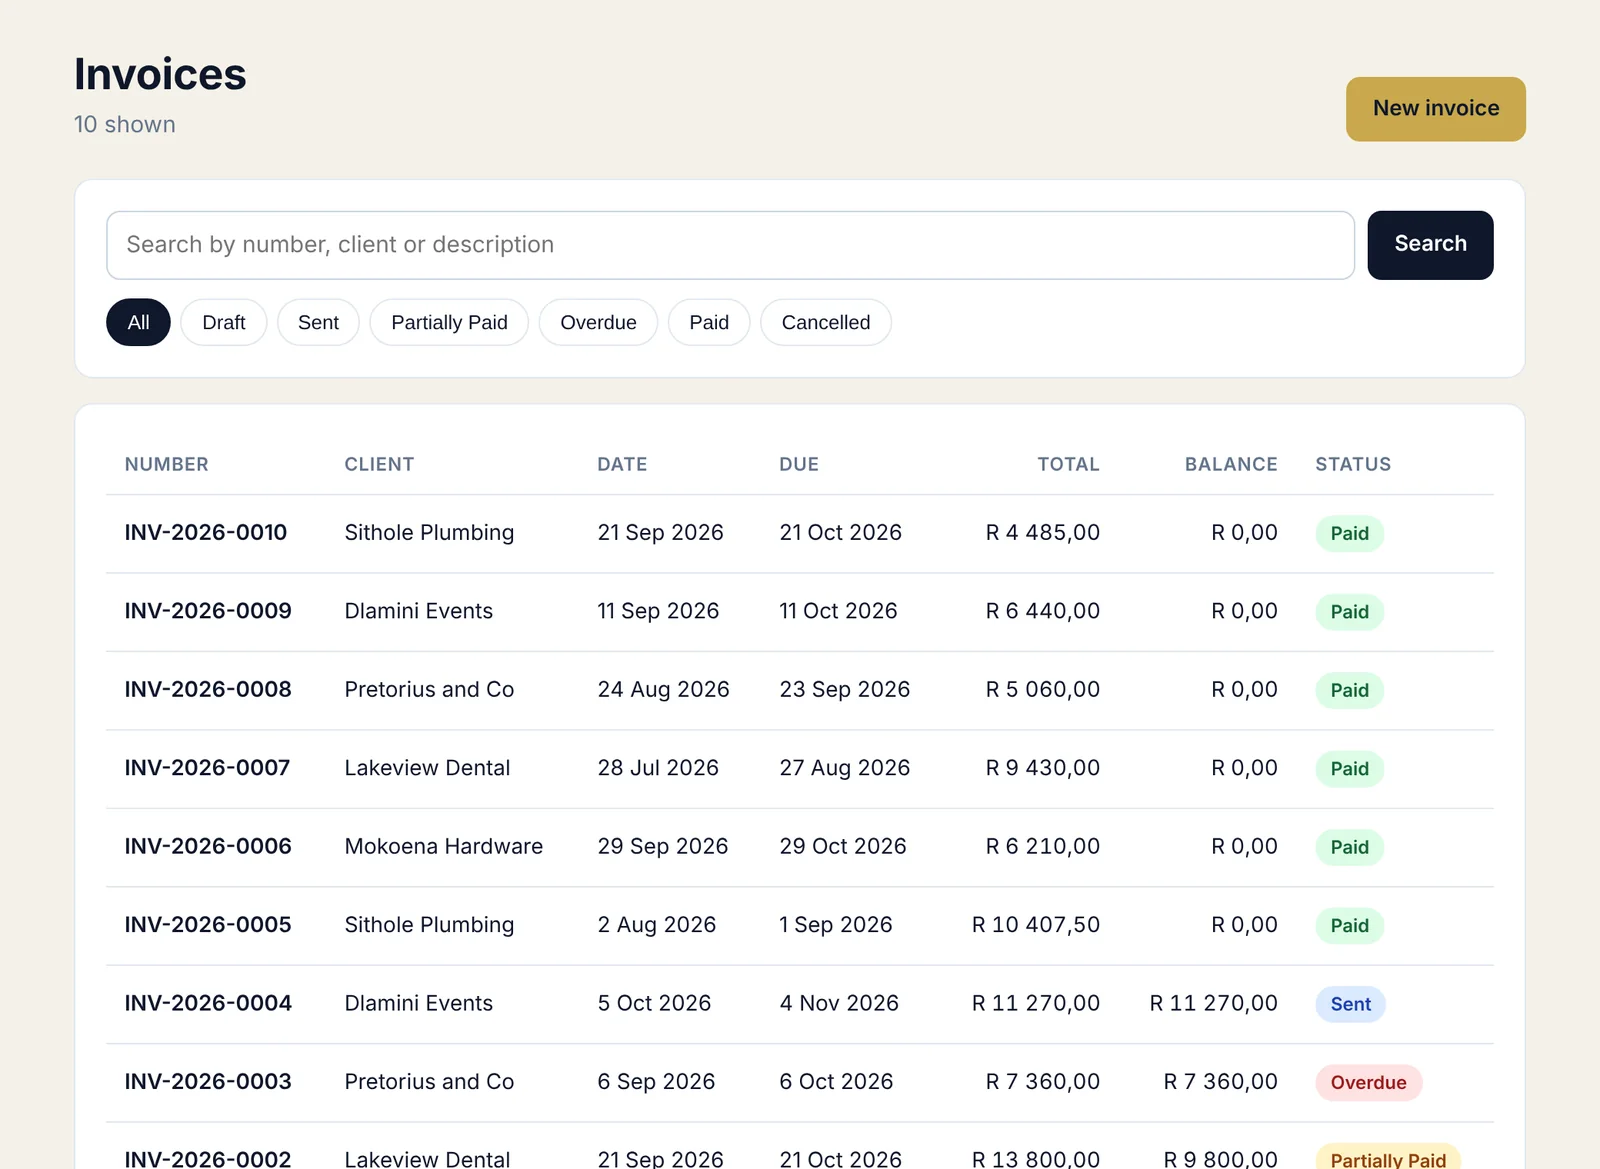Click the total R 5 060,00
The height and width of the screenshot is (1169, 1600).
pyautogui.click(x=1042, y=690)
